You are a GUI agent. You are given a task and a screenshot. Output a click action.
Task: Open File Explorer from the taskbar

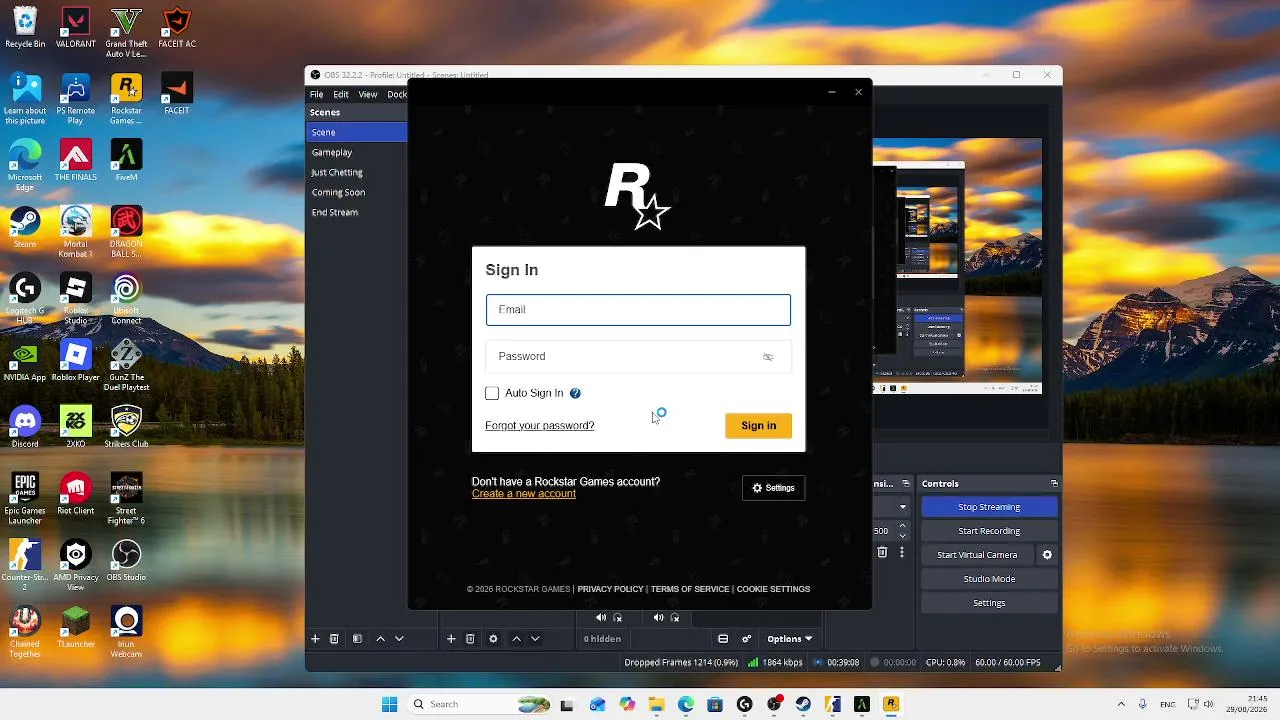(x=656, y=705)
